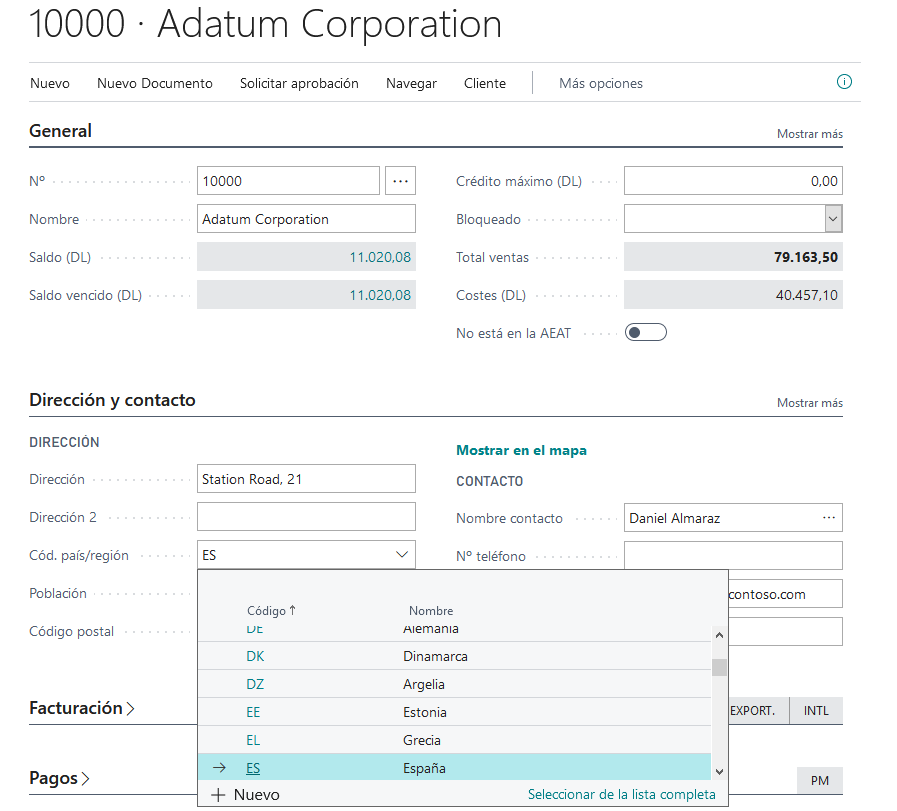Click España name in highlighted row

point(424,768)
